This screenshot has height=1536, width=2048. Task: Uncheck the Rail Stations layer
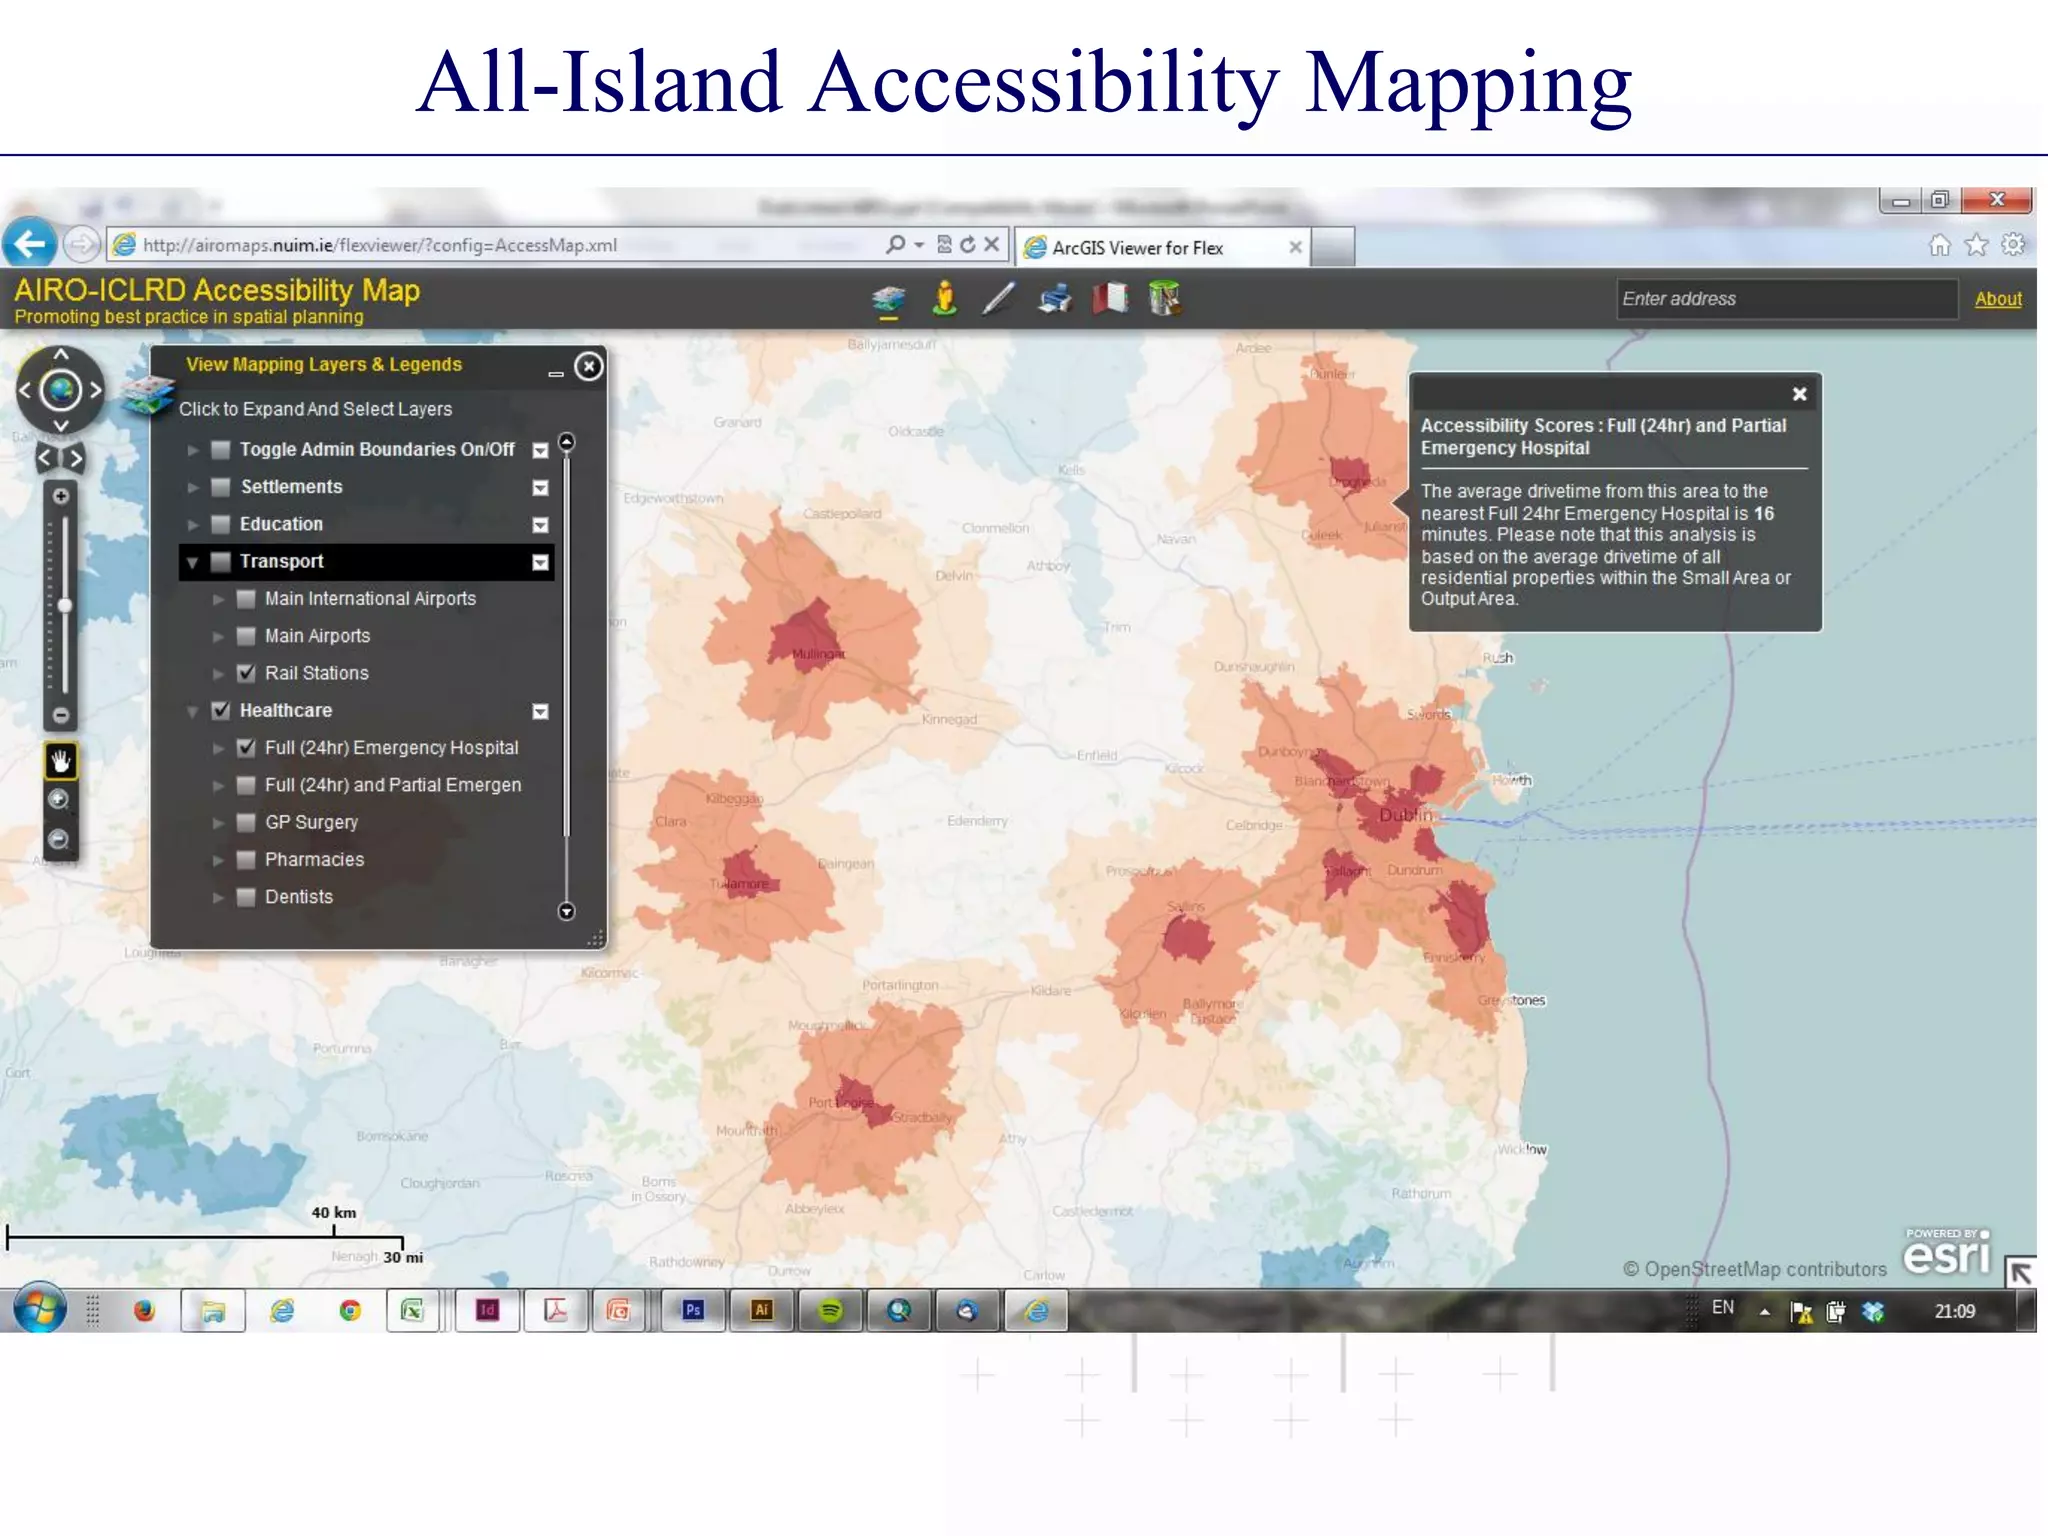coord(246,673)
